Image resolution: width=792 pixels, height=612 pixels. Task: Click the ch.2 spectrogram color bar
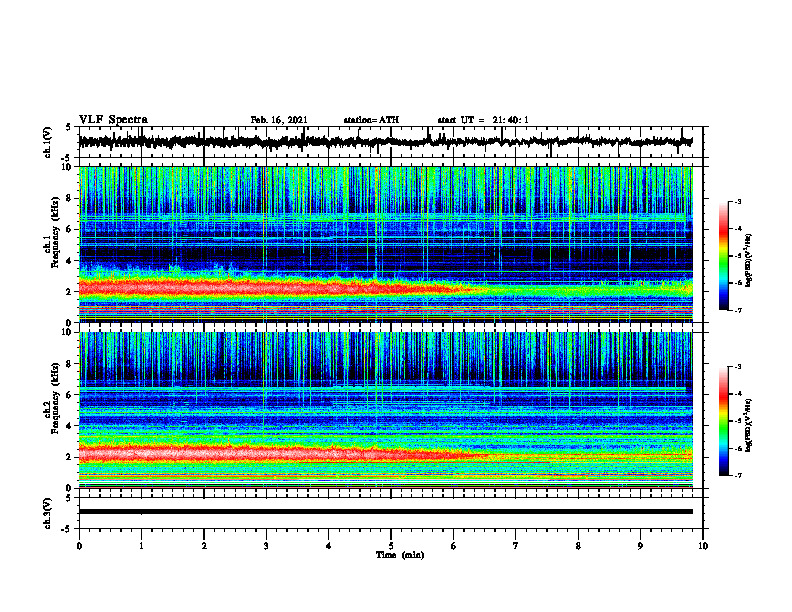(724, 421)
